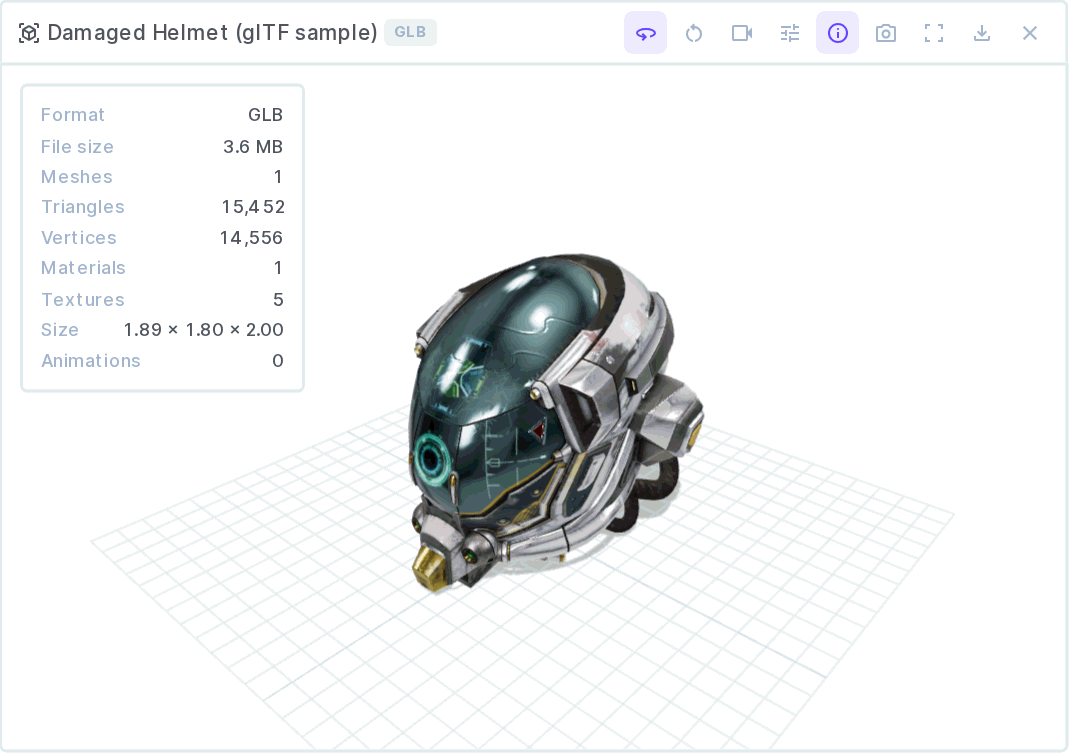This screenshot has height=755, width=1070.
Task: Click the Vertices label
Action: click(x=78, y=238)
